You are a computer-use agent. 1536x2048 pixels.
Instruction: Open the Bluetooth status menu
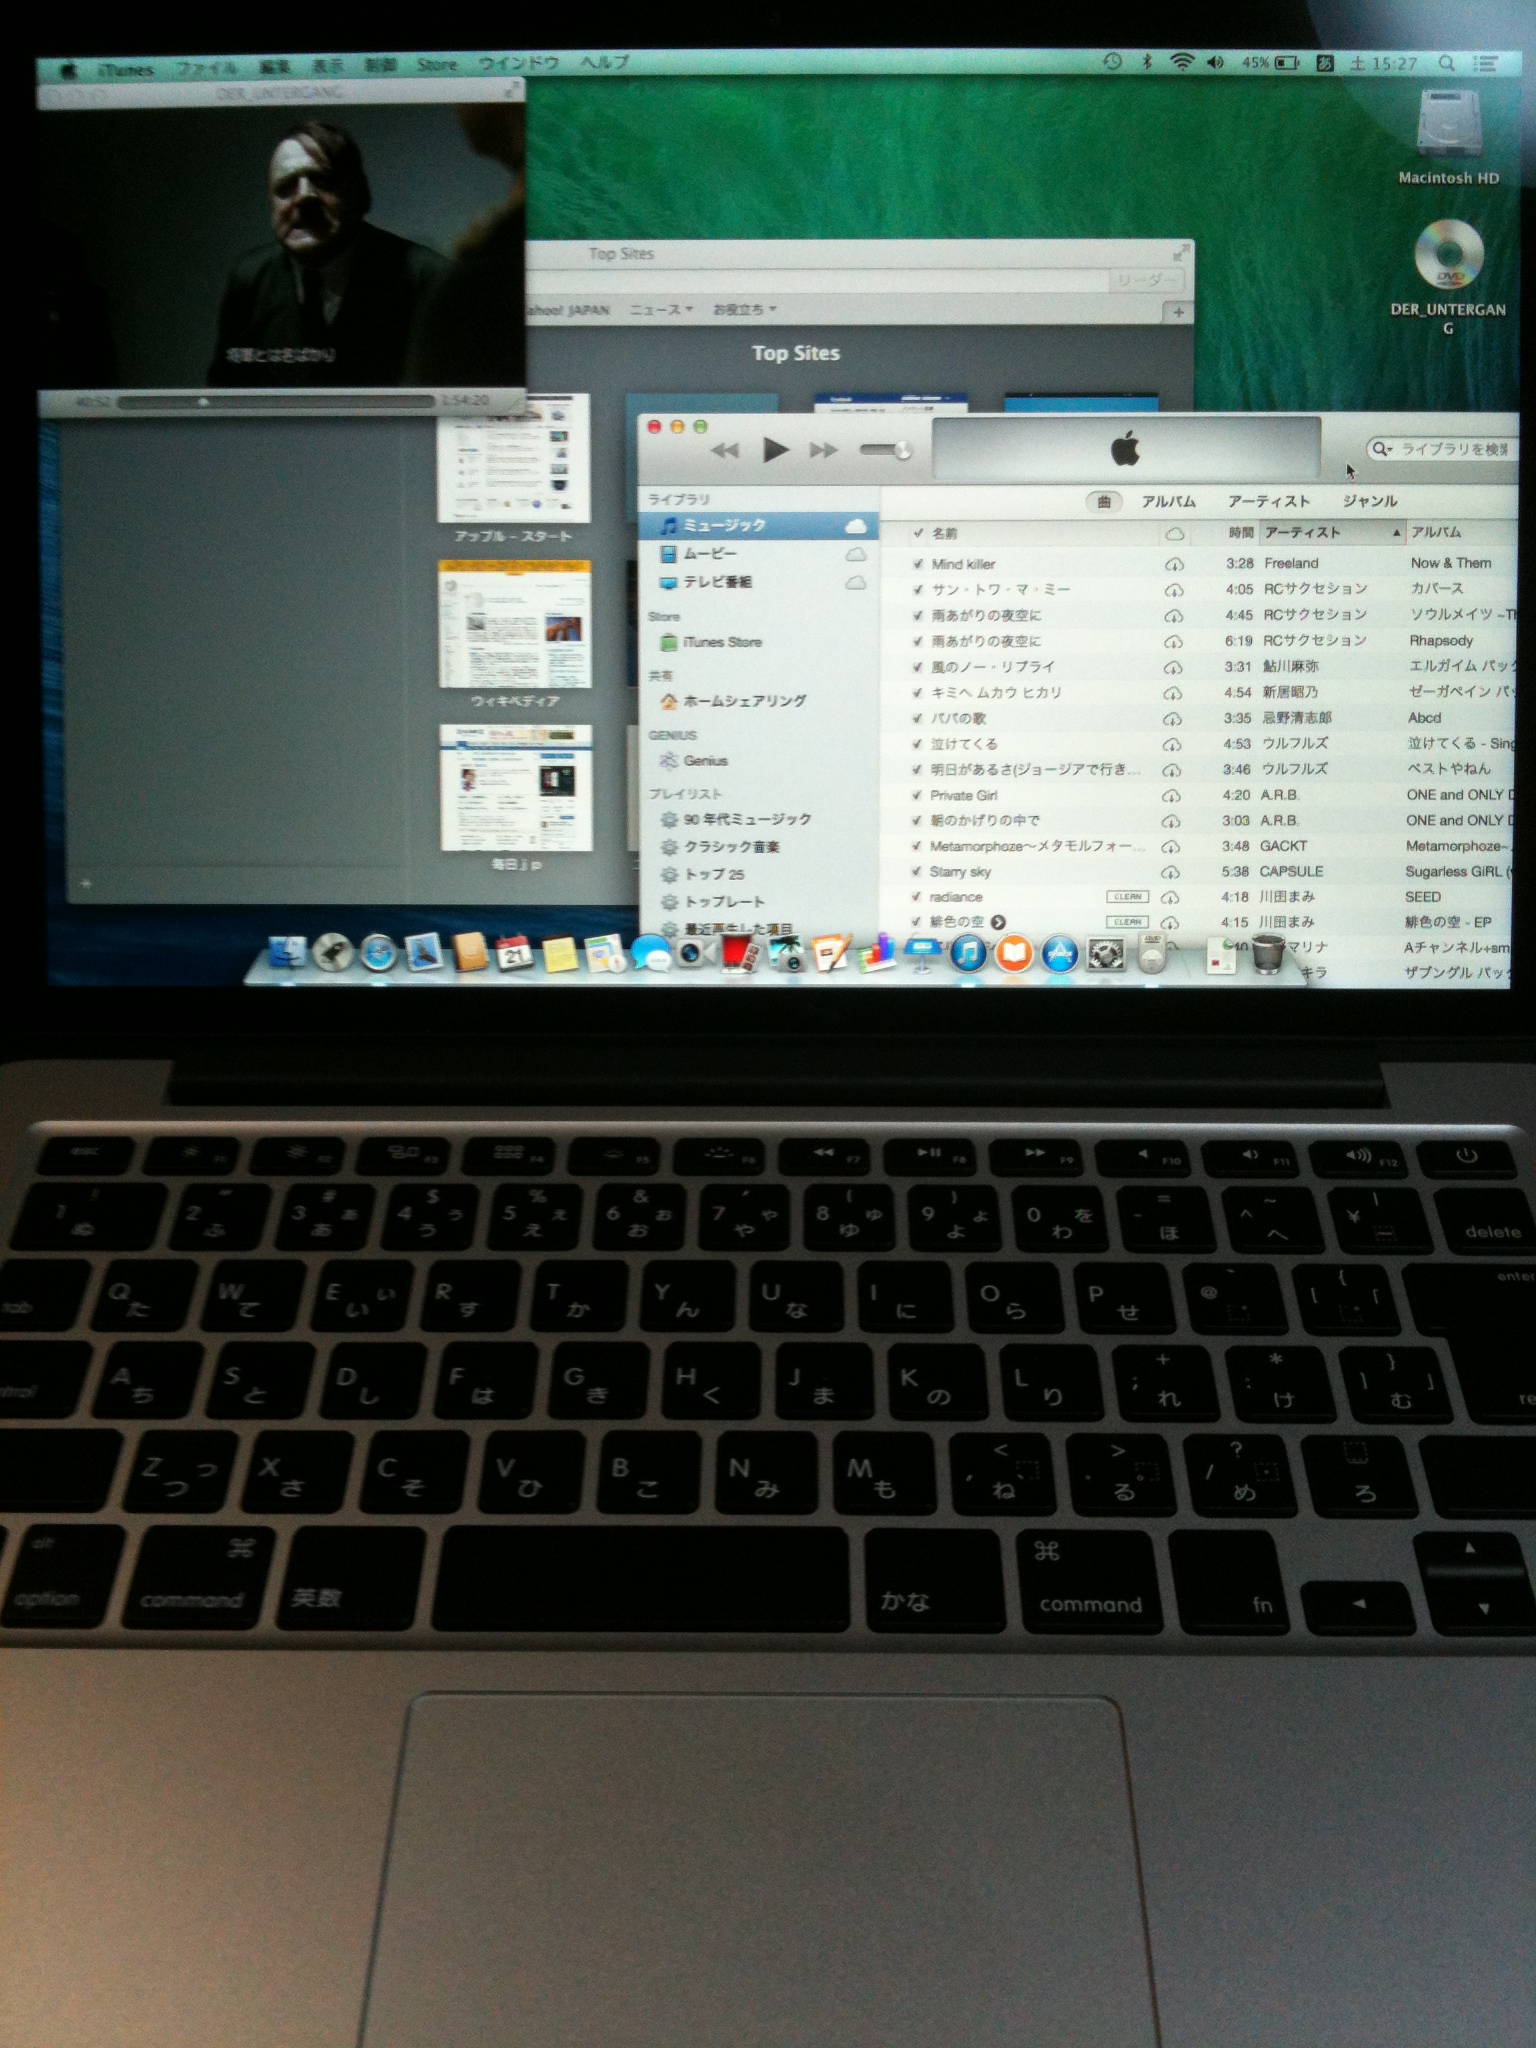1147,62
